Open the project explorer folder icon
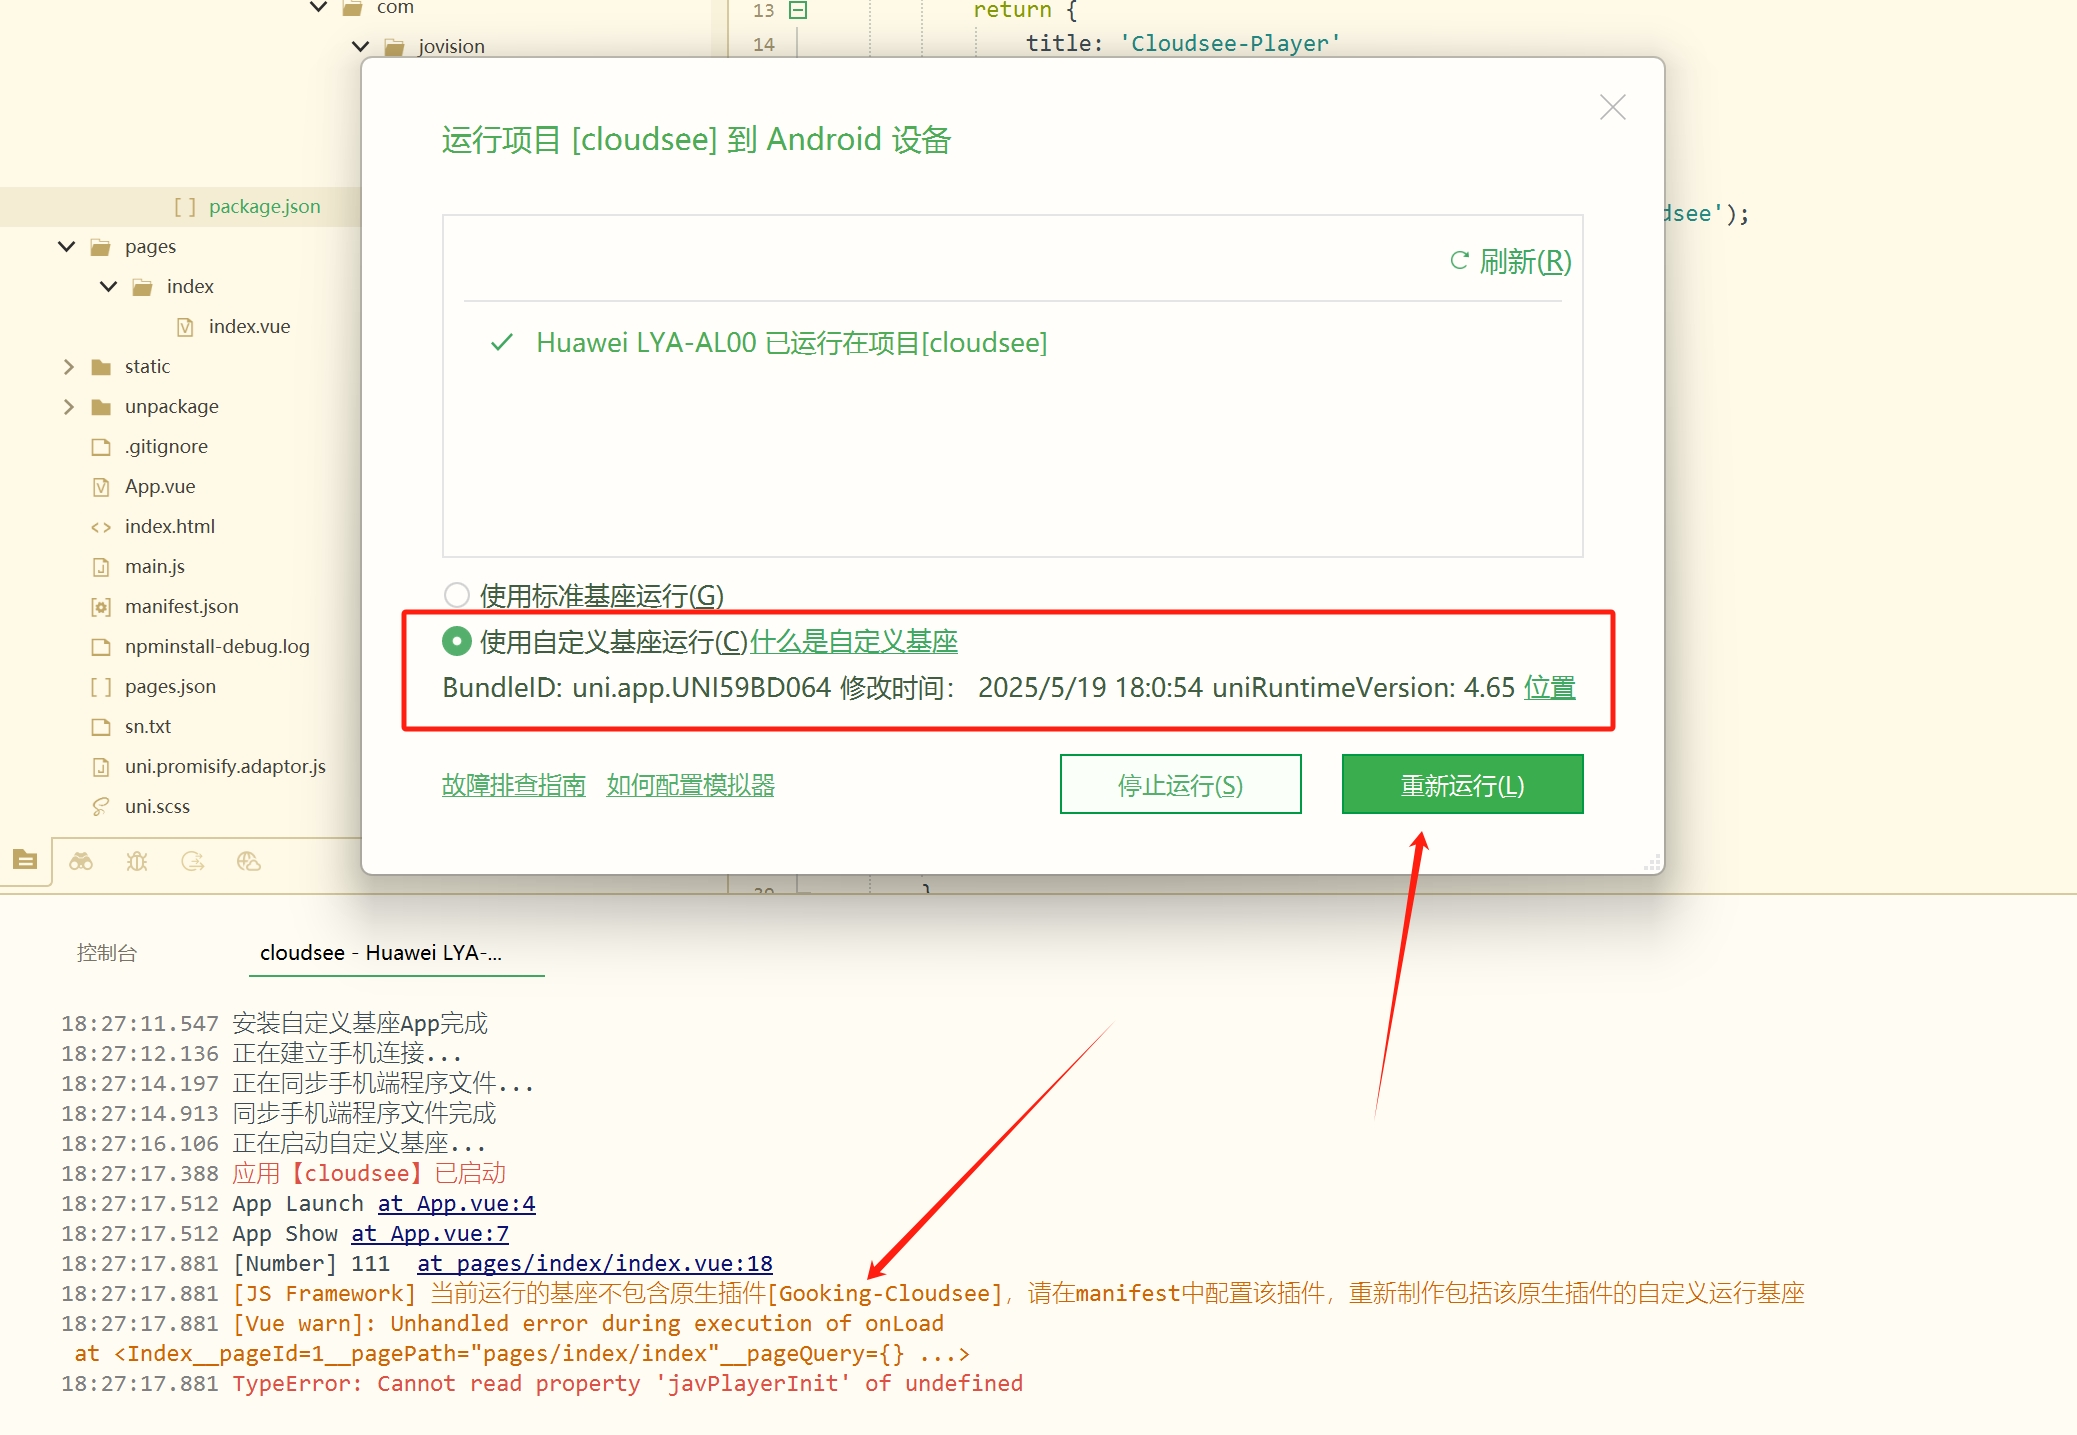The width and height of the screenshot is (2077, 1435). click(25, 860)
